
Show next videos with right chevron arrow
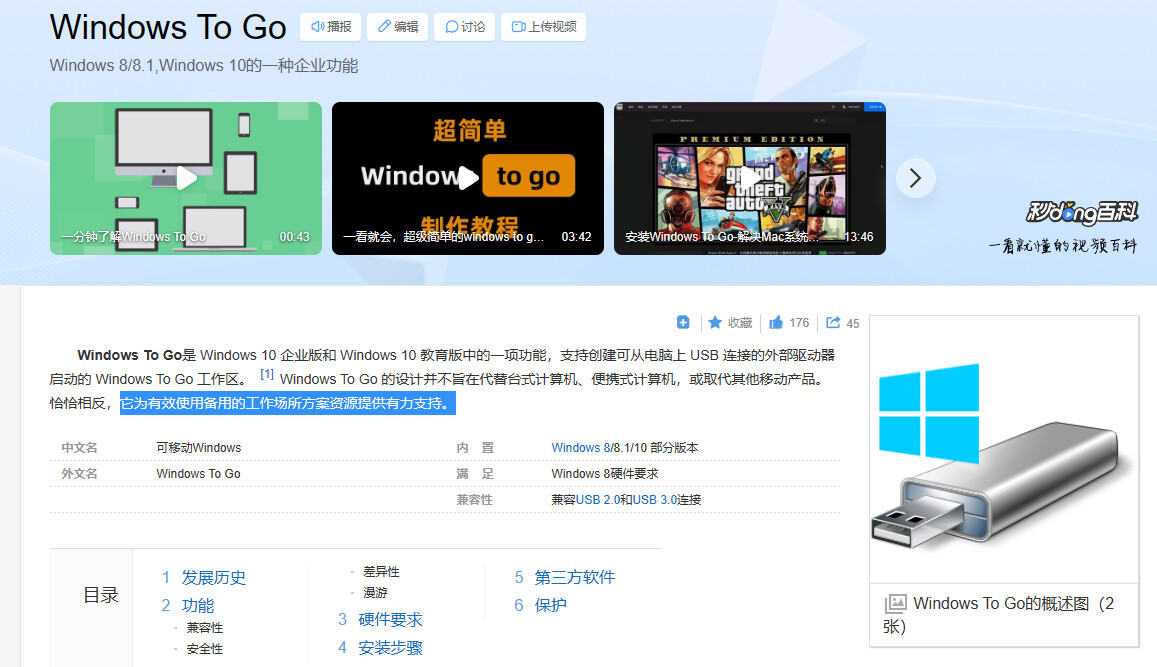coord(916,179)
